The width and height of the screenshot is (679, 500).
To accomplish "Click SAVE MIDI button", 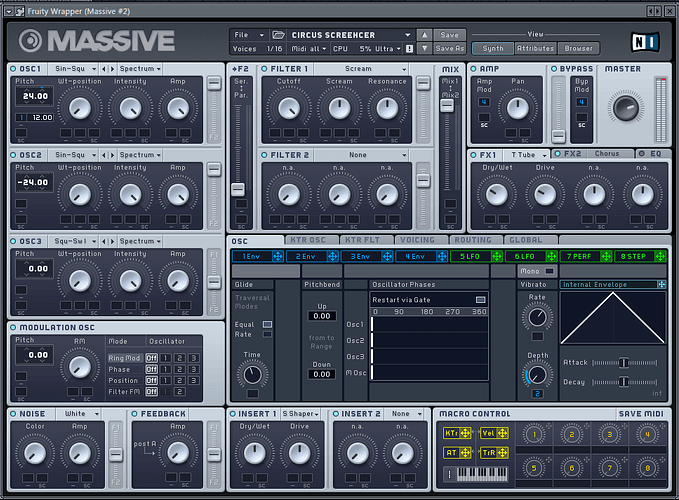I will (641, 414).
